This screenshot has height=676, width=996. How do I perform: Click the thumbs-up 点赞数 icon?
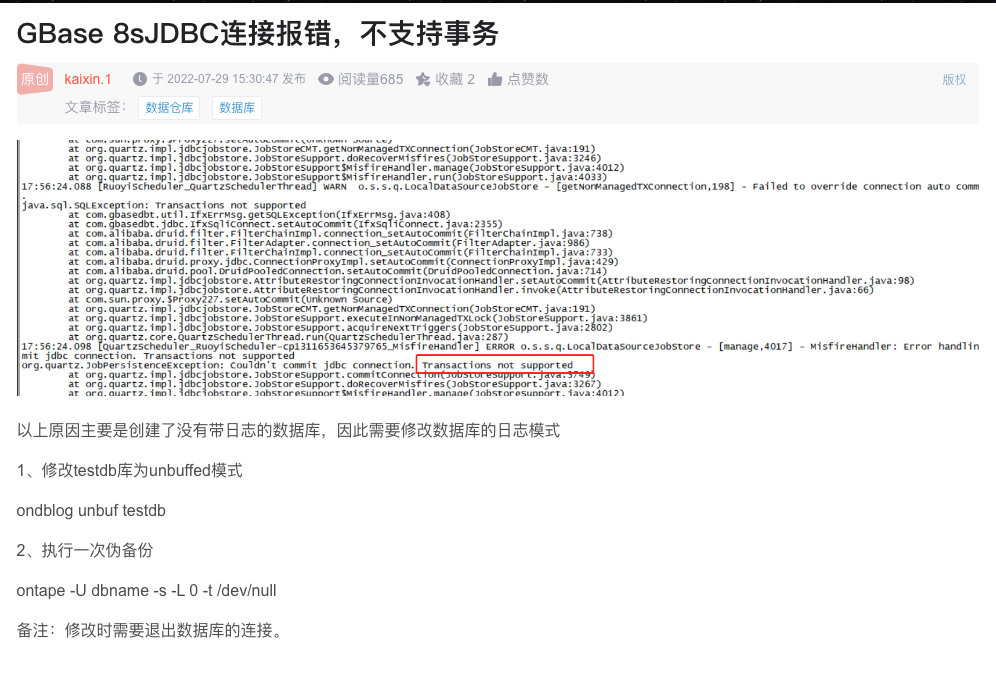tap(495, 79)
